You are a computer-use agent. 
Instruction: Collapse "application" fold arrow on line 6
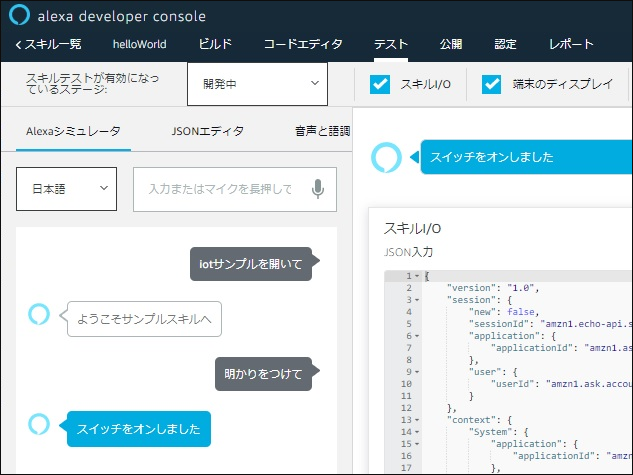(x=417, y=336)
